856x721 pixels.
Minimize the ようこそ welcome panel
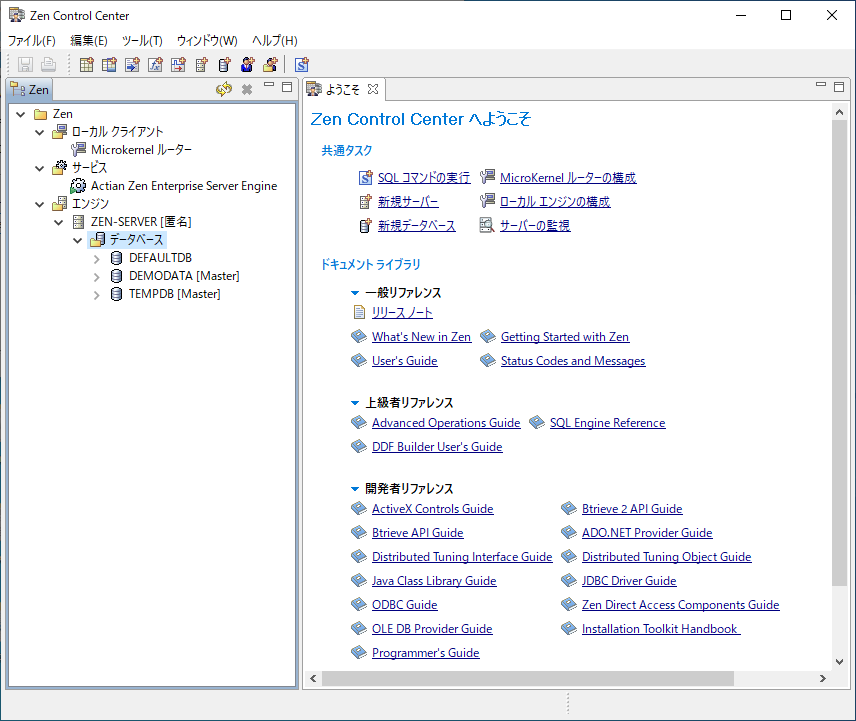pos(821,88)
